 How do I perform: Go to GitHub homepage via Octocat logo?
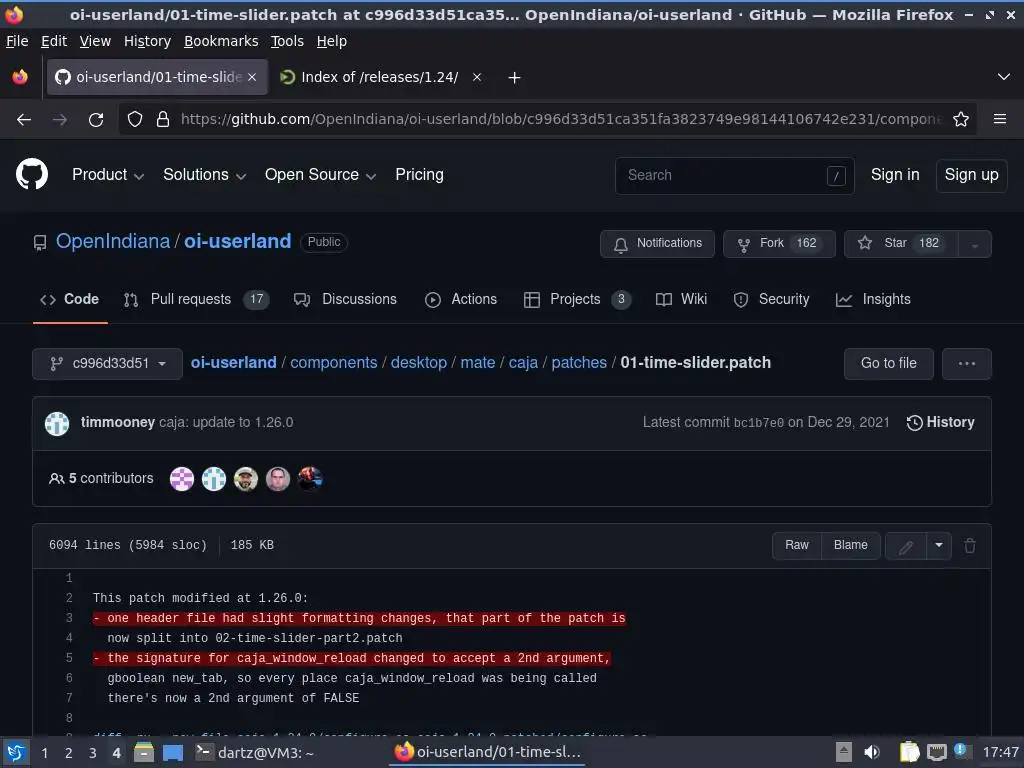(32, 174)
